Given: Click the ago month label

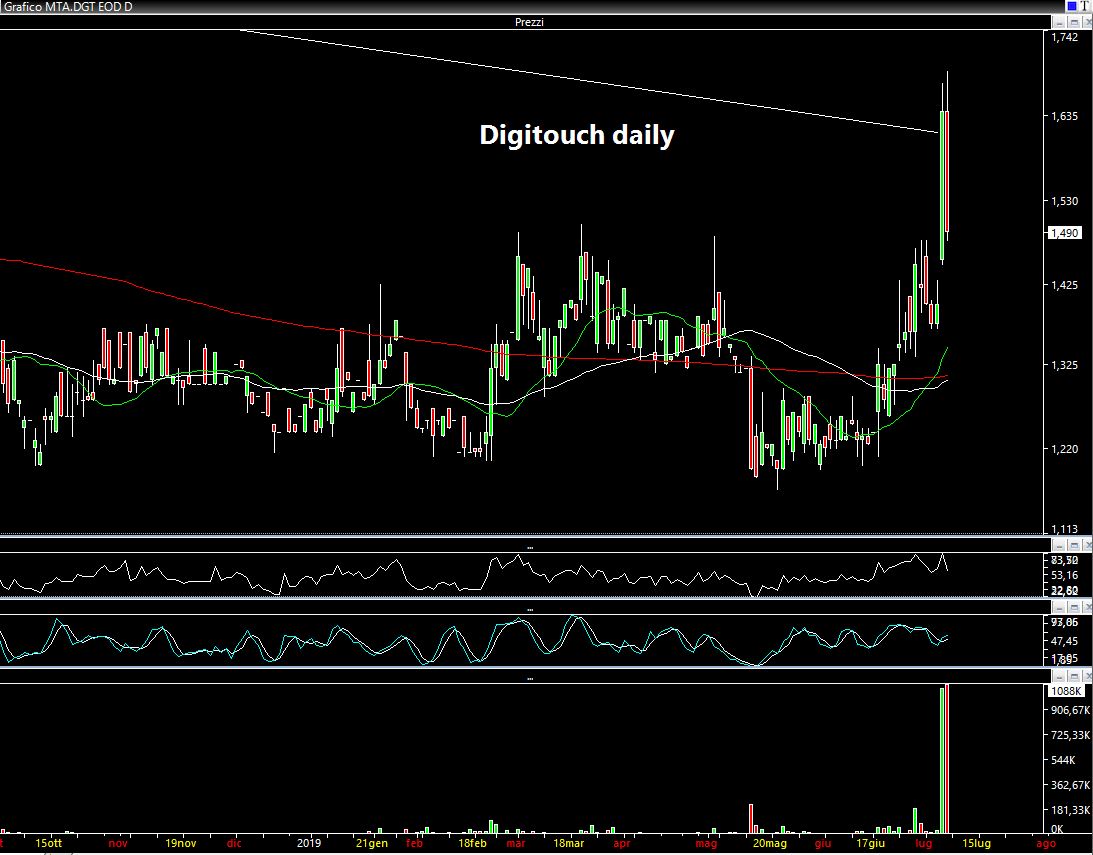Looking at the screenshot, I should (1046, 843).
